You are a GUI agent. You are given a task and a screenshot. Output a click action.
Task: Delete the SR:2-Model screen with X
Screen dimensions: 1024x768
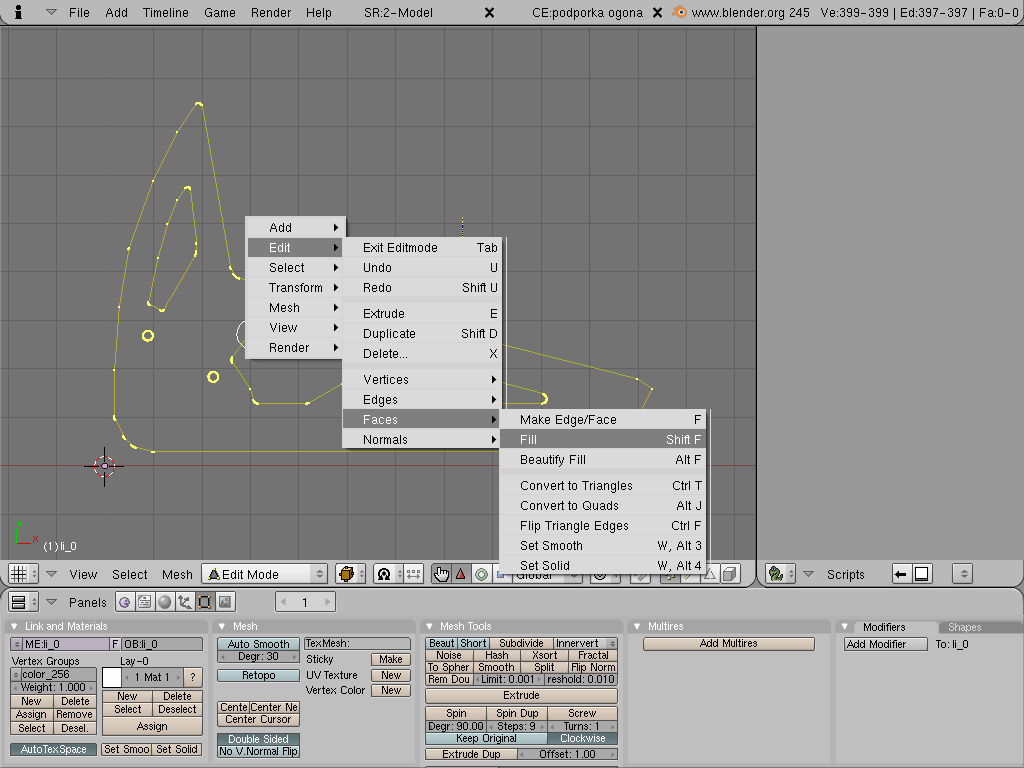coord(489,12)
